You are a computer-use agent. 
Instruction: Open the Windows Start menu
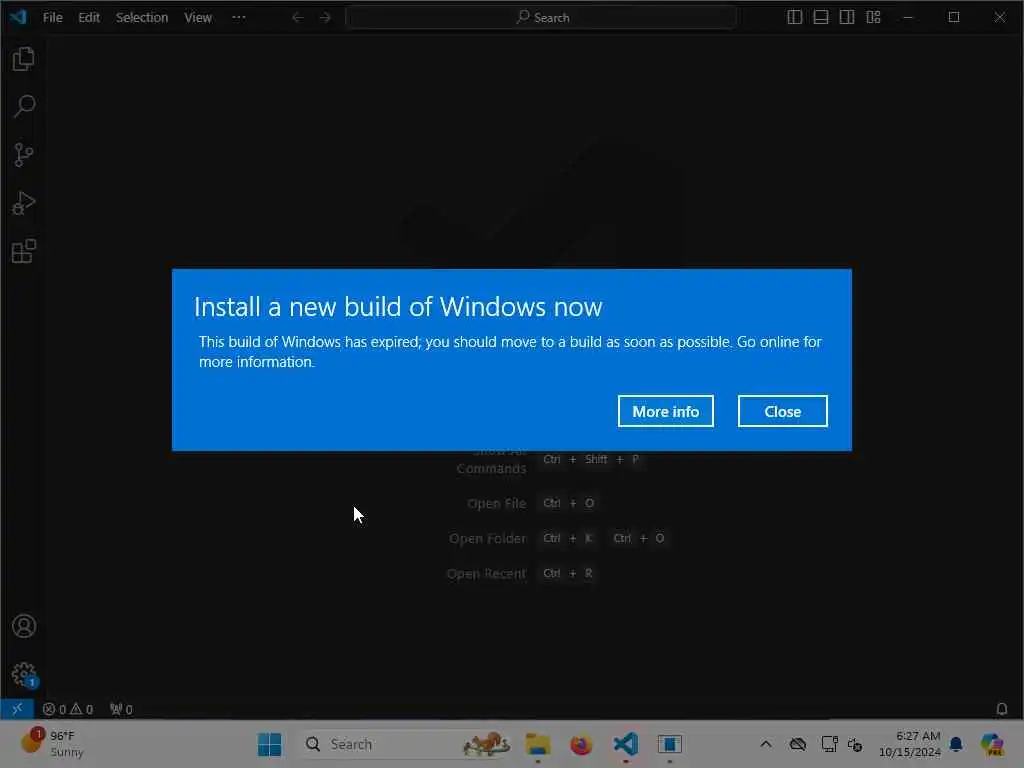click(269, 744)
